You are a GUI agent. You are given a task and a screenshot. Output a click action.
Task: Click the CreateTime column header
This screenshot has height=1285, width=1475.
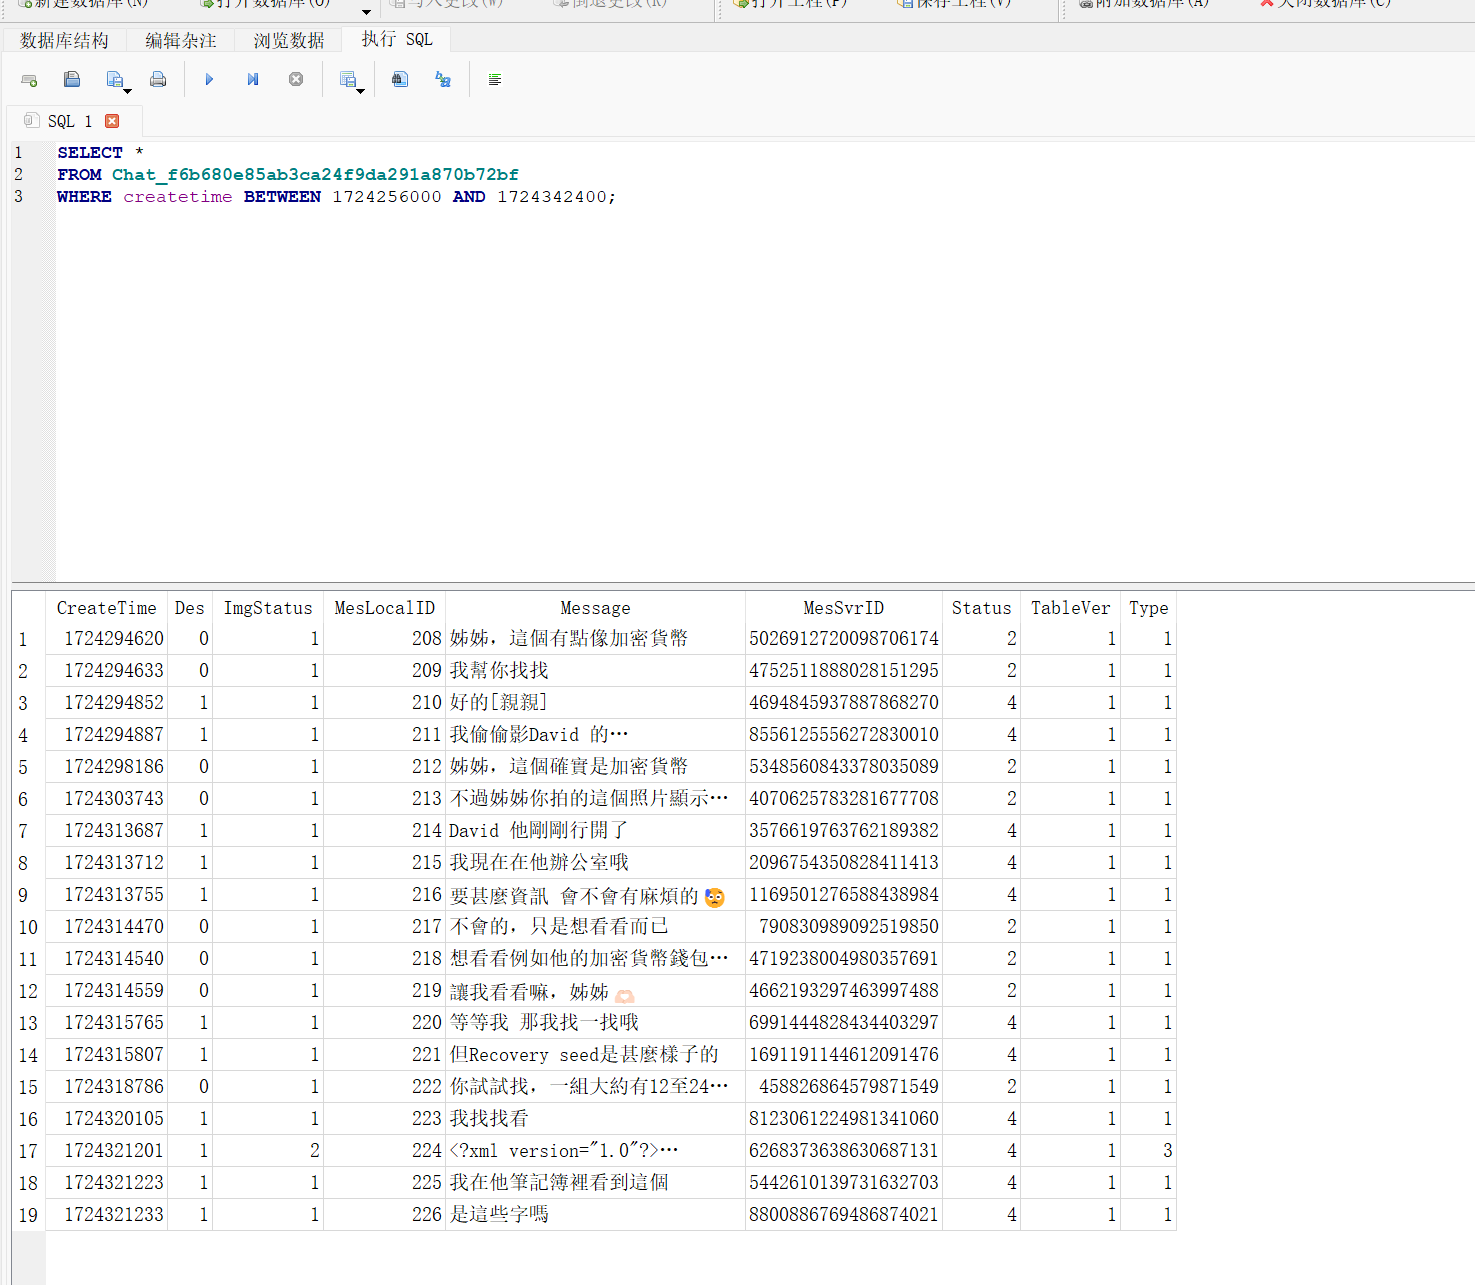coord(106,608)
